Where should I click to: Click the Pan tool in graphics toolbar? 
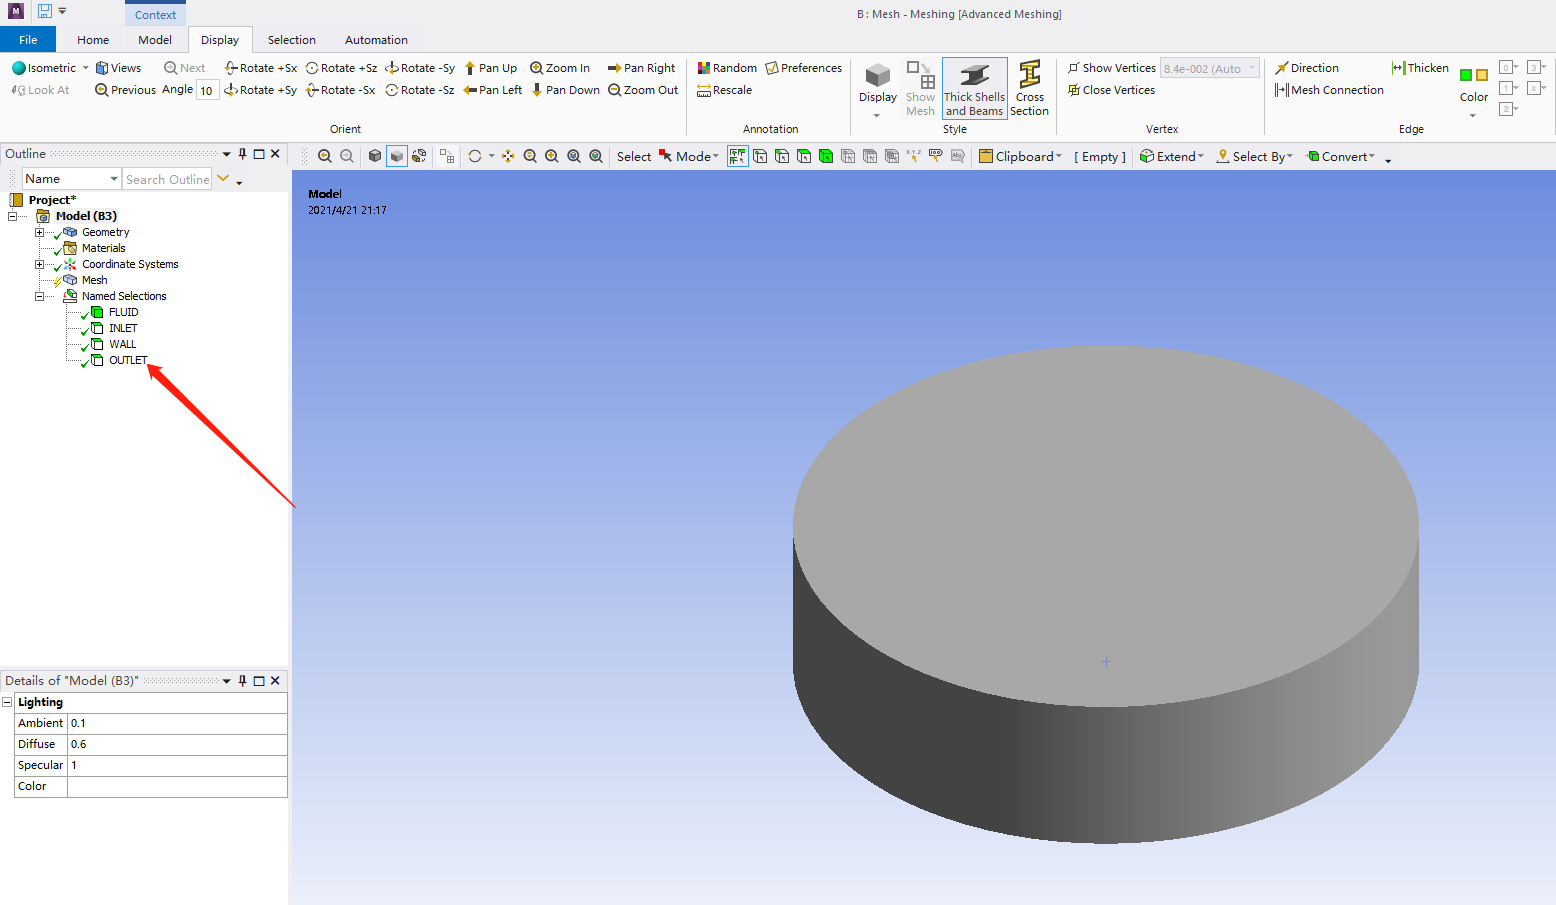pyautogui.click(x=508, y=156)
